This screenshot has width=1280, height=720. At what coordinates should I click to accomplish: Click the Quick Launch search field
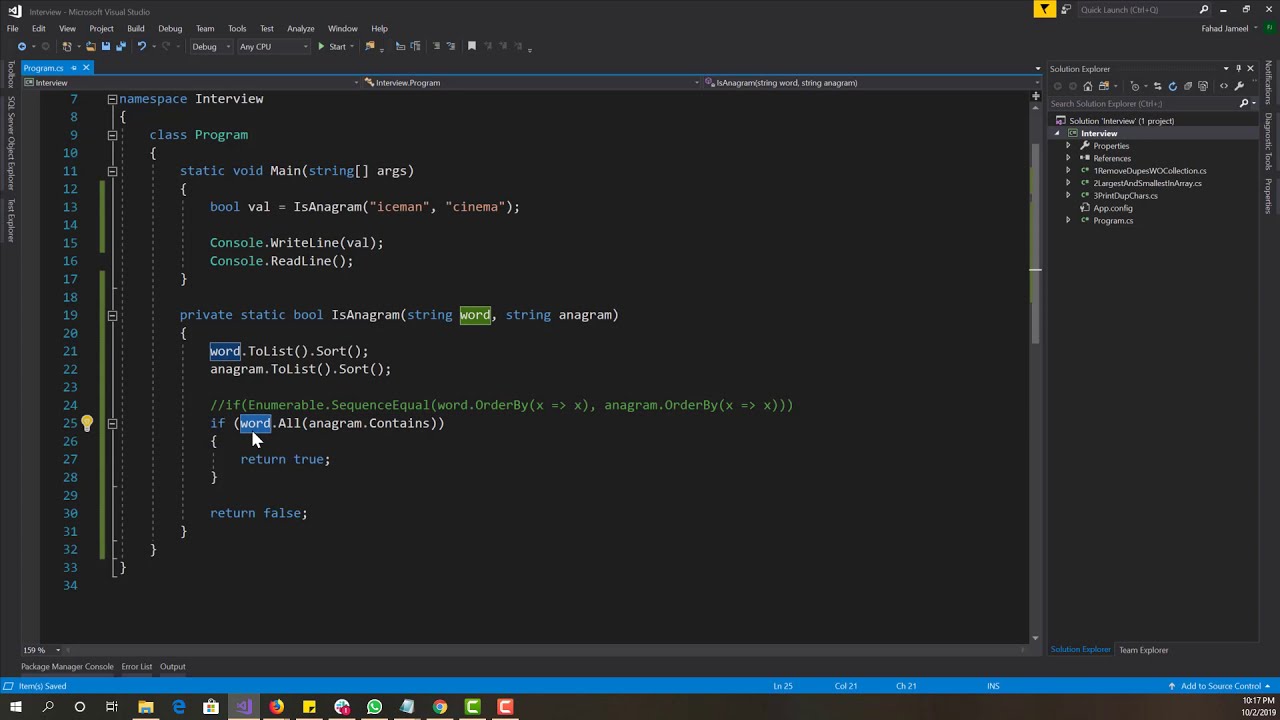tap(1138, 9)
